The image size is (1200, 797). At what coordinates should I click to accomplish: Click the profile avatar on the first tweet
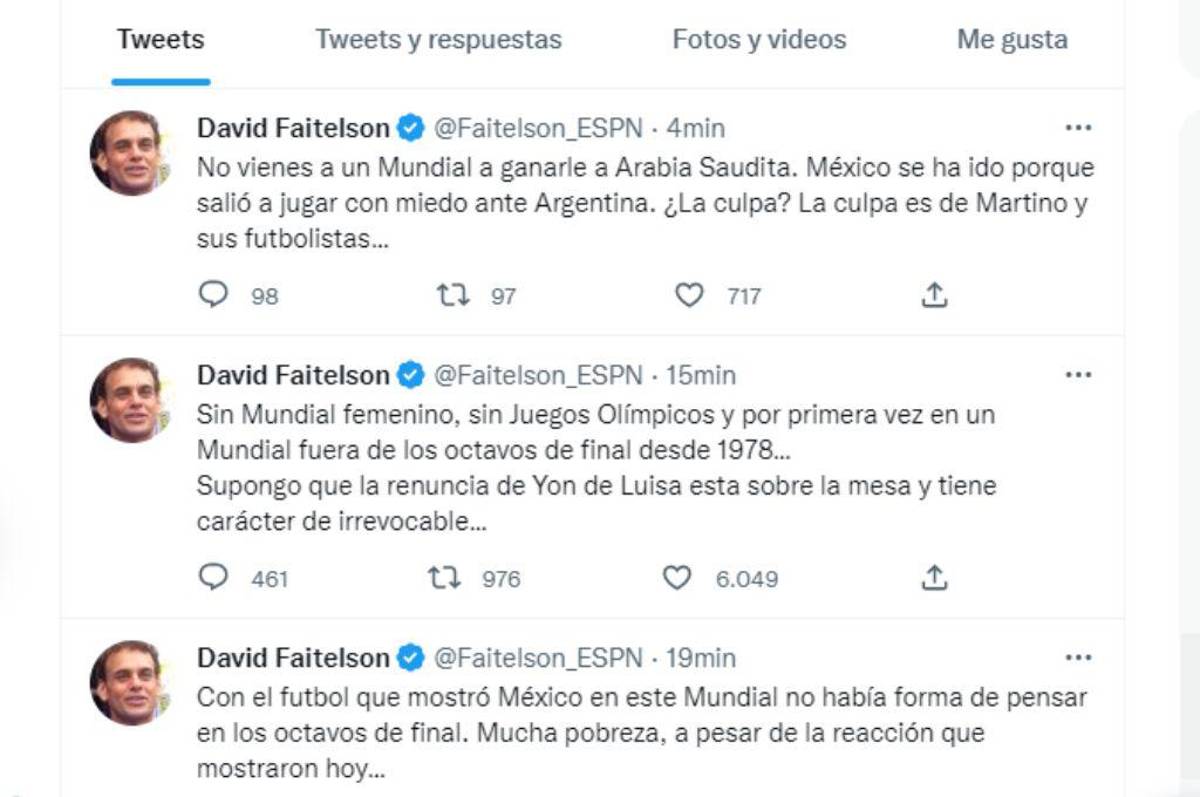[127, 152]
